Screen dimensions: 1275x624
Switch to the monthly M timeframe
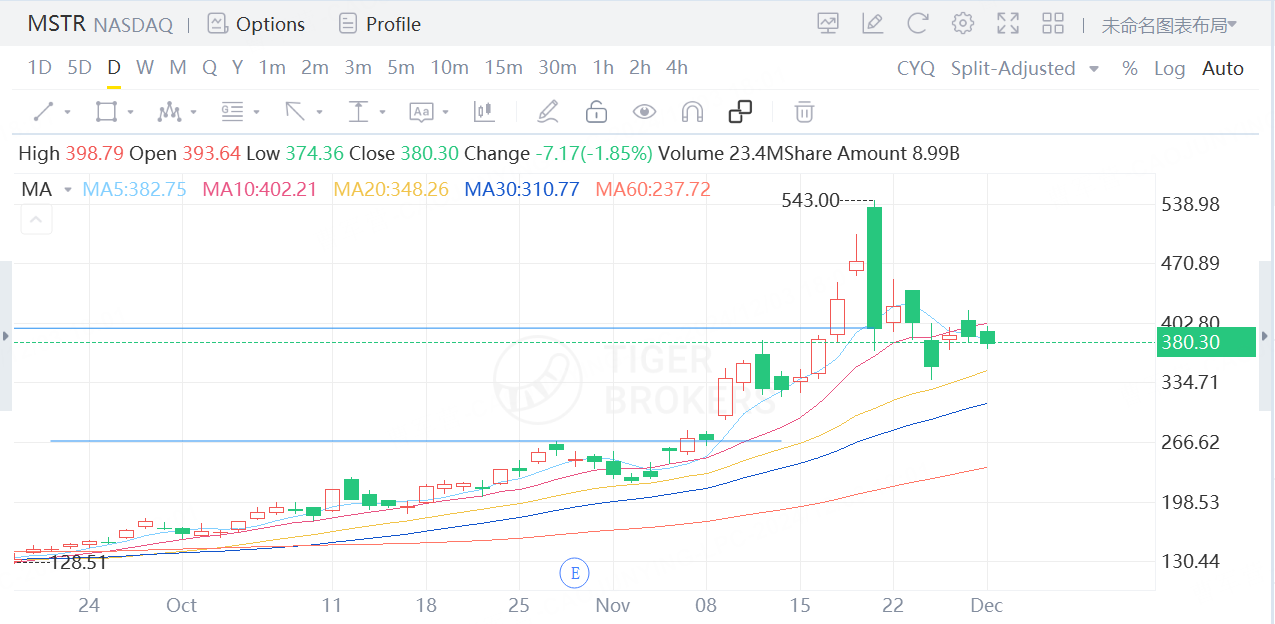178,68
